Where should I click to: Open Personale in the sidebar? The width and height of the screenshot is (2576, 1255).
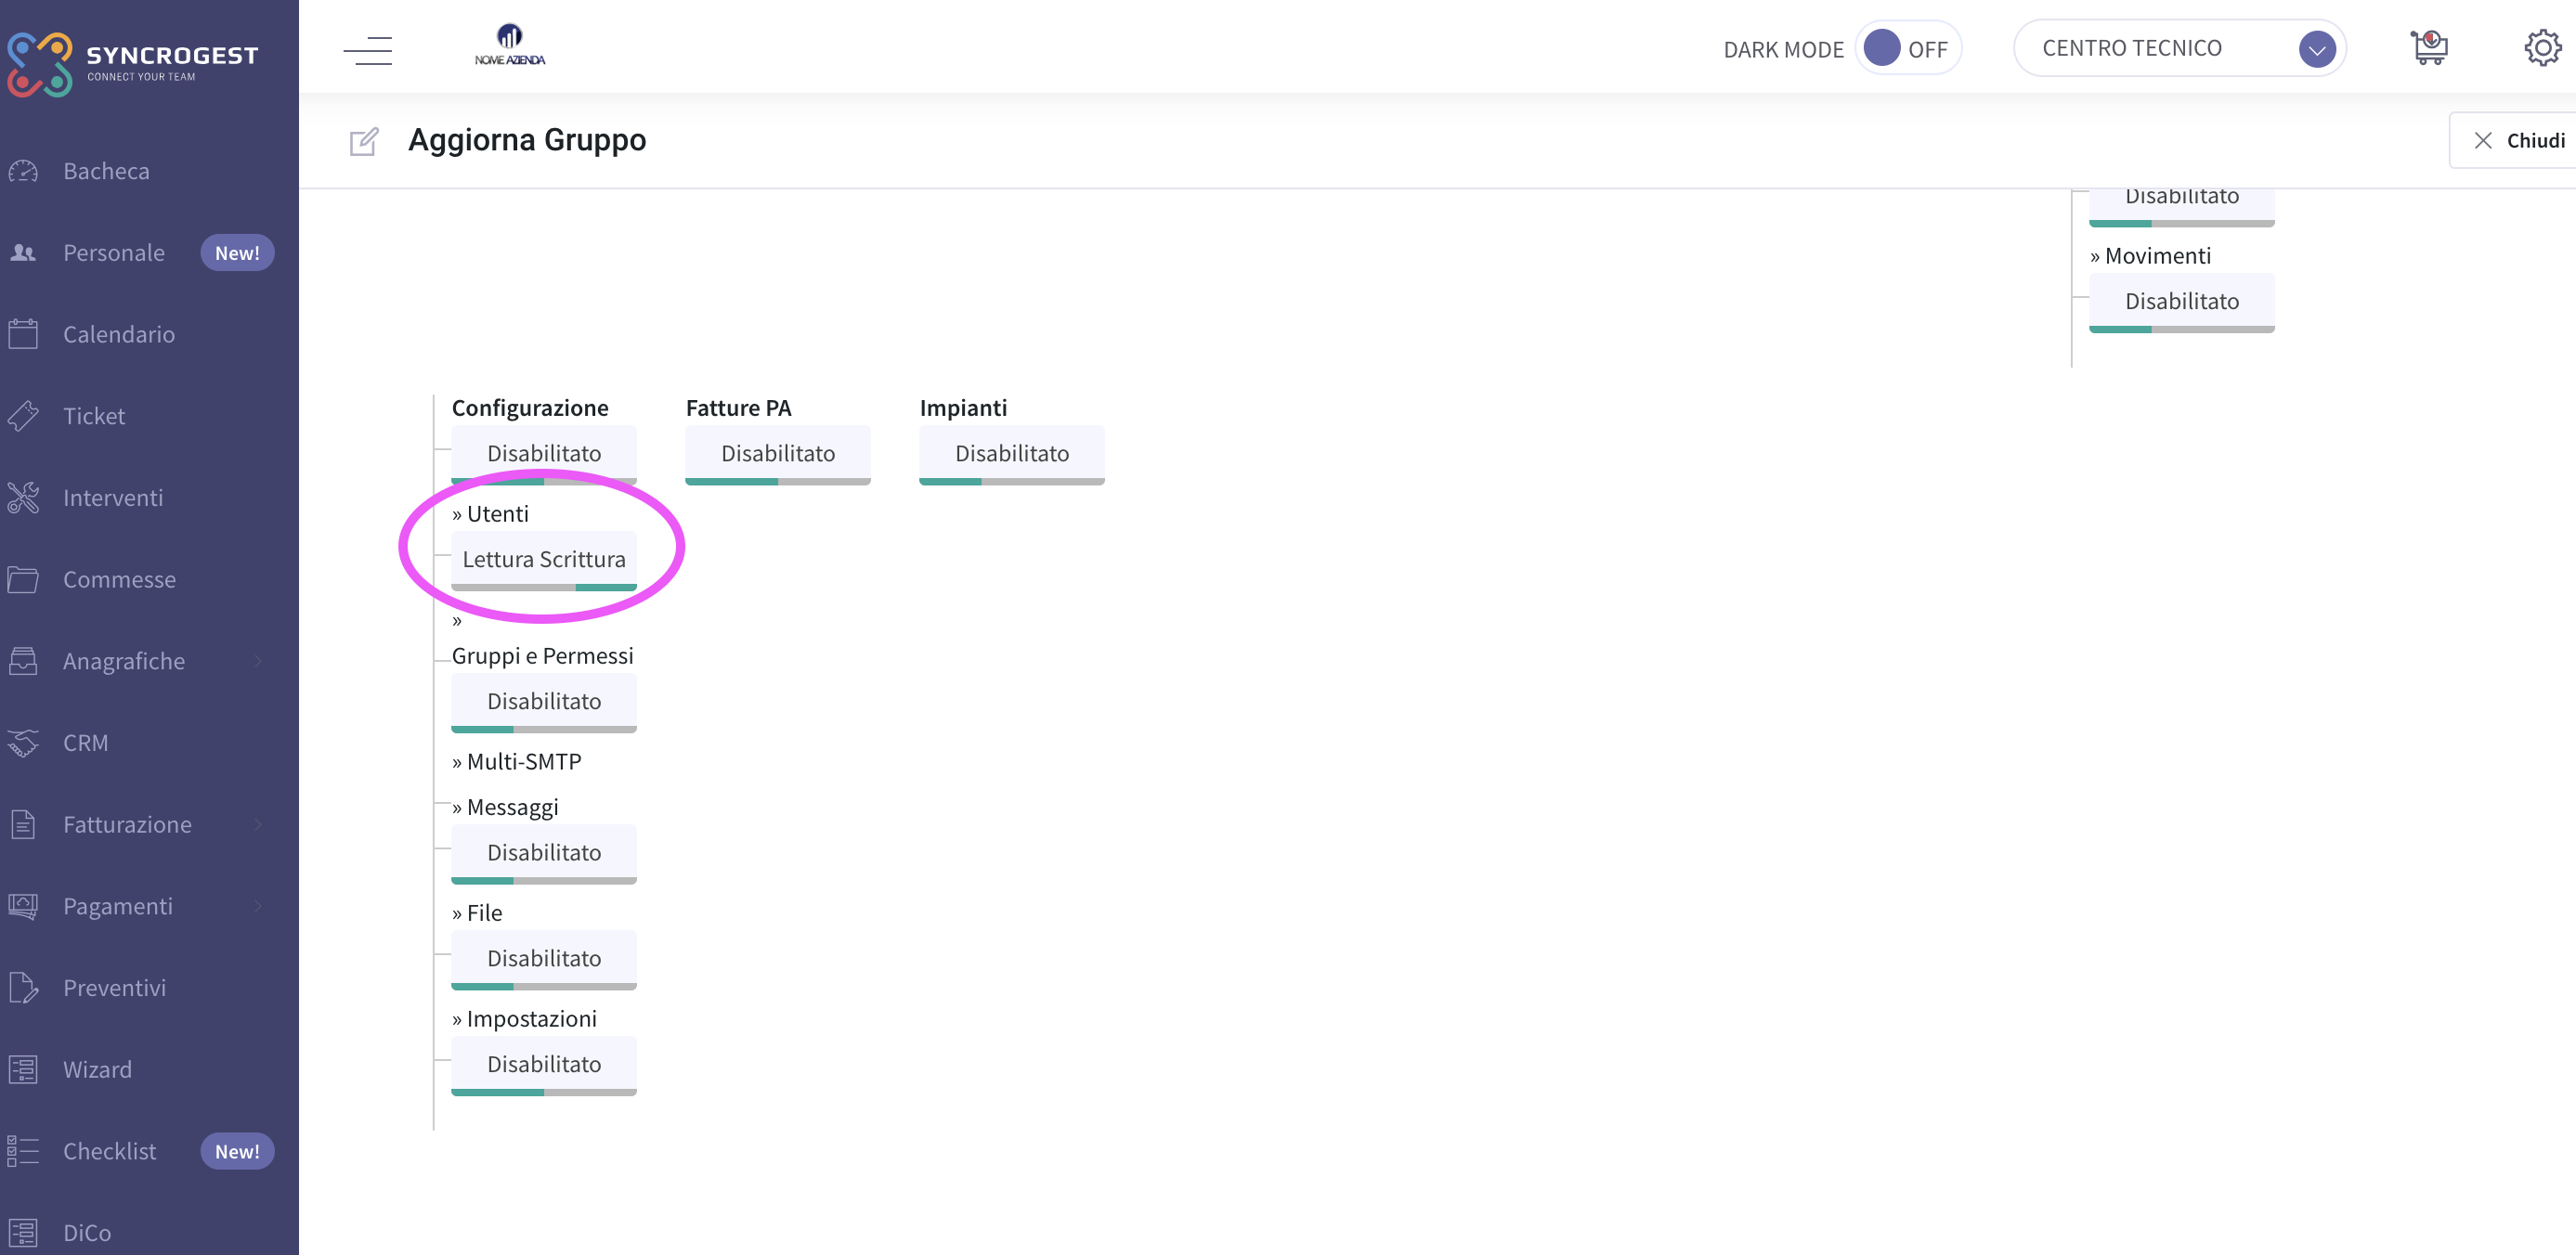[114, 253]
